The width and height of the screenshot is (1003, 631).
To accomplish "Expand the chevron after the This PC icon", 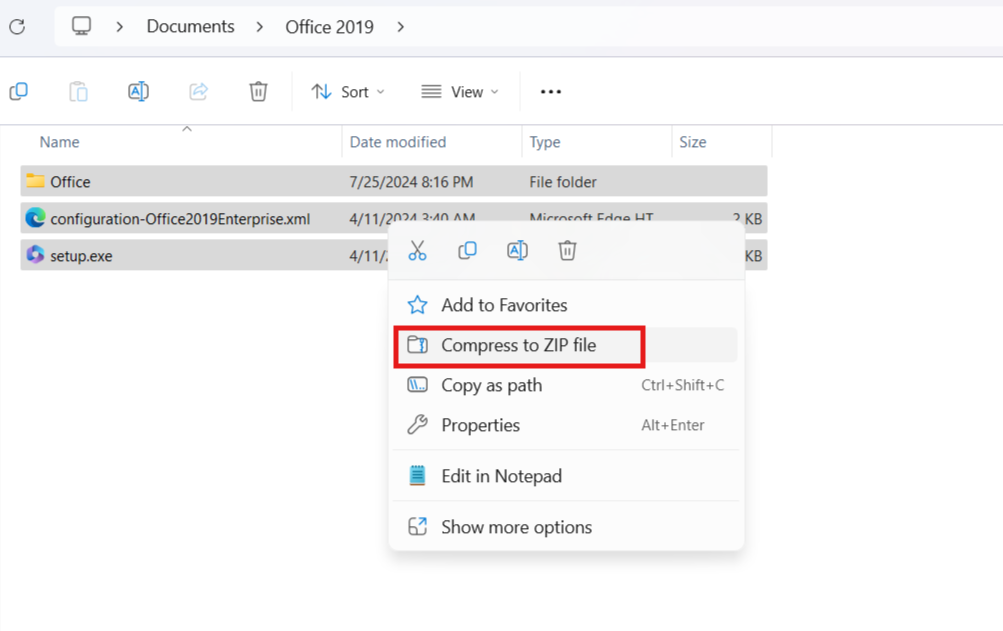I will point(120,27).
